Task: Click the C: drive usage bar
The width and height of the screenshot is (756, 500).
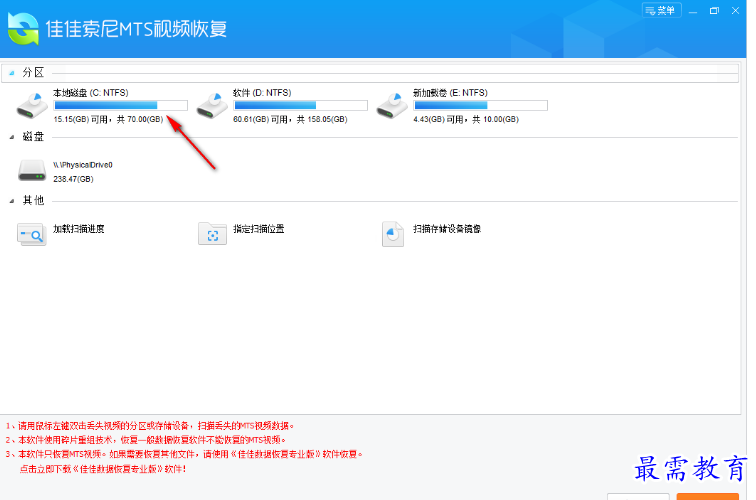Action: pos(121,105)
